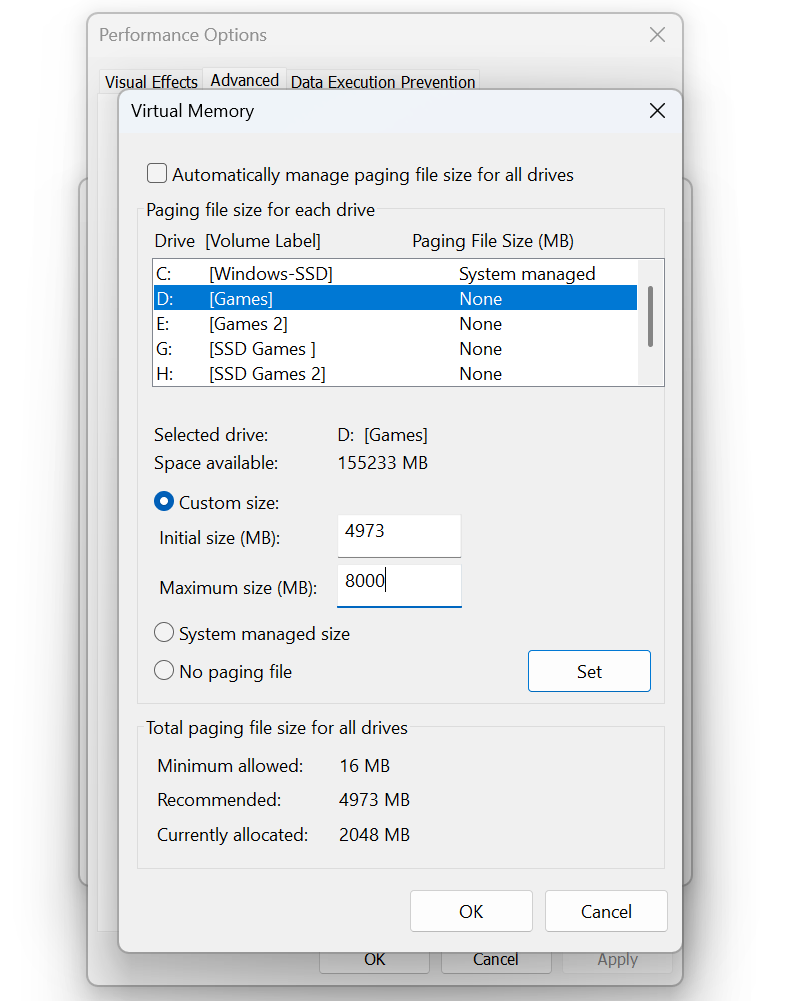The height and width of the screenshot is (1001, 786).
Task: Cancel the Virtual Memory dialog
Action: coord(606,911)
